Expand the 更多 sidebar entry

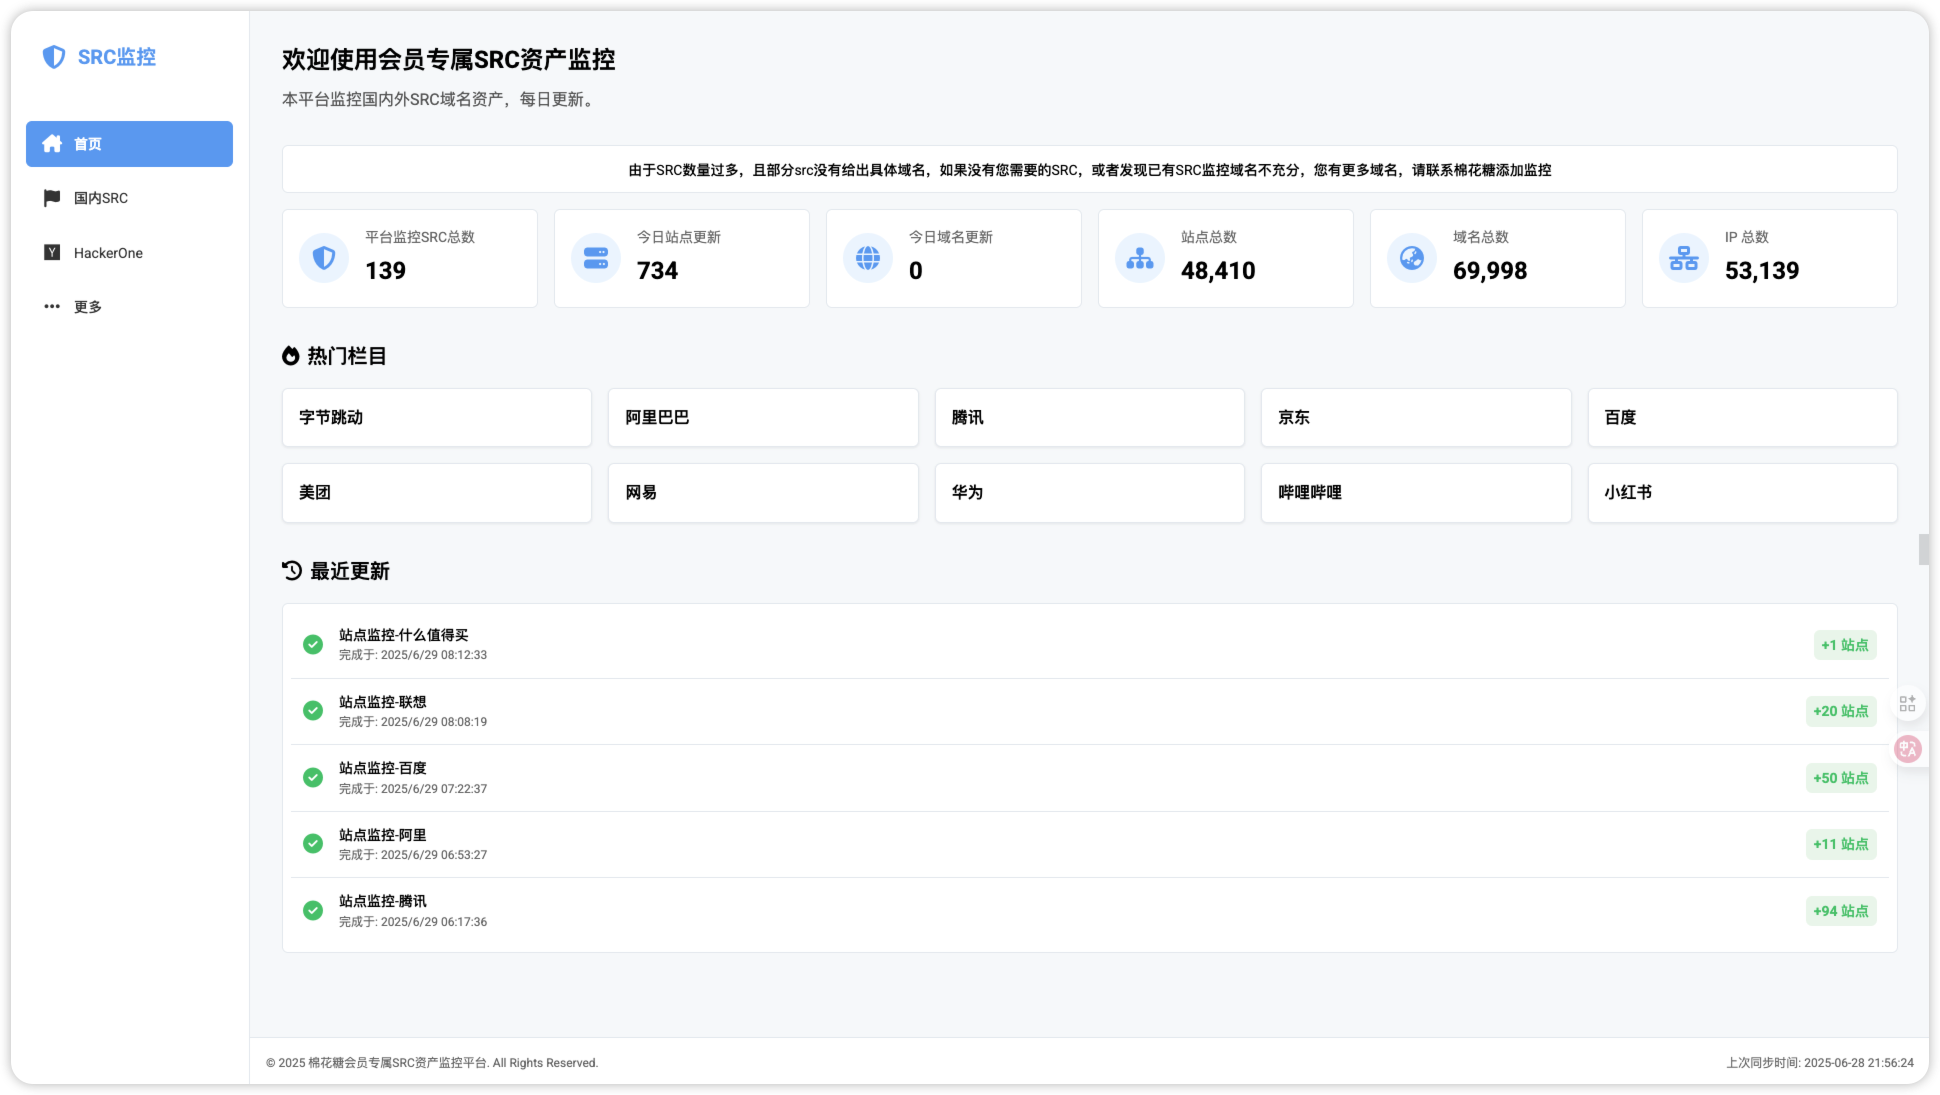point(86,306)
